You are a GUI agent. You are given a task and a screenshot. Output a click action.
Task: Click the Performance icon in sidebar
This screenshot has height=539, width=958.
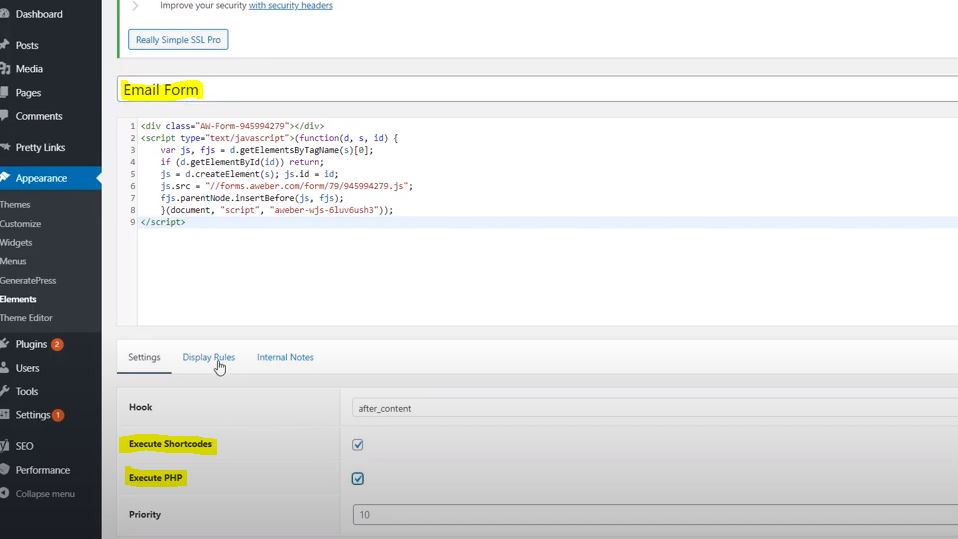coord(4,469)
